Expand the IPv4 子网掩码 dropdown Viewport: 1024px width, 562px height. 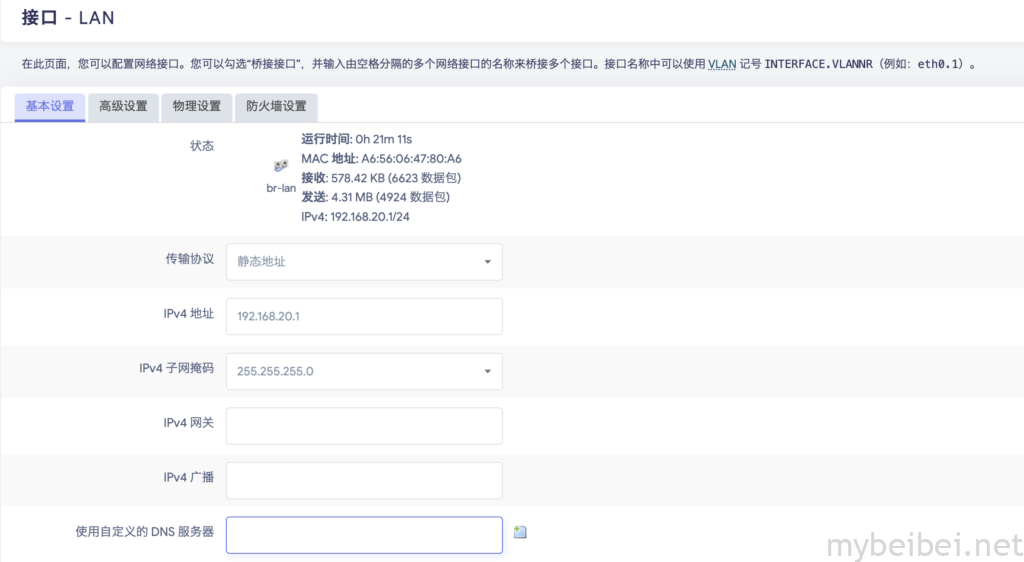pos(364,371)
